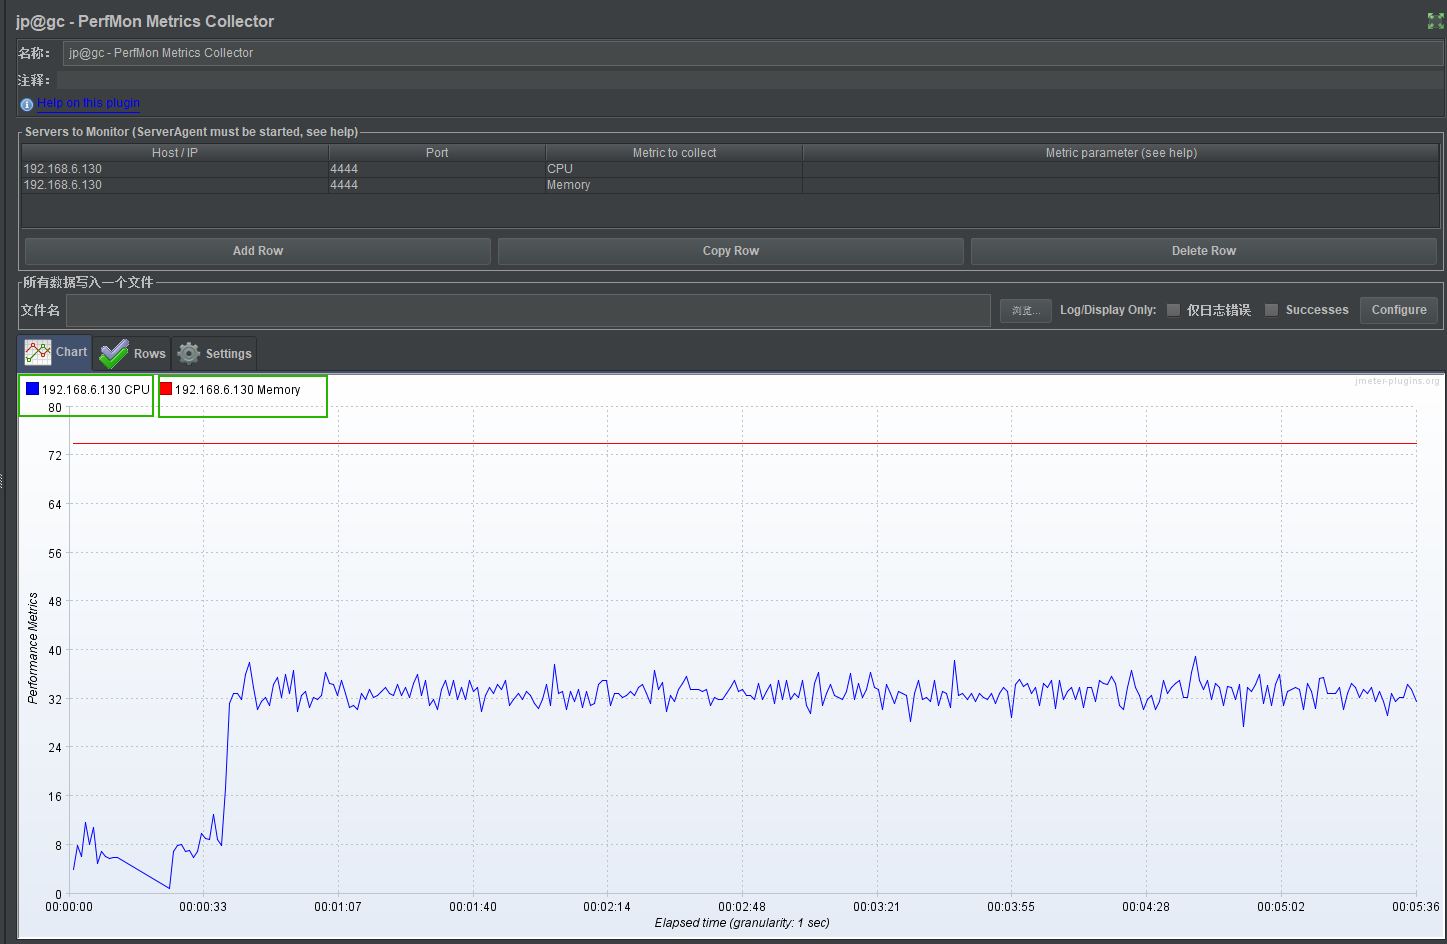Viewport: 1447px width, 944px height.
Task: Open the Help on this plugin link
Action: [x=88, y=103]
